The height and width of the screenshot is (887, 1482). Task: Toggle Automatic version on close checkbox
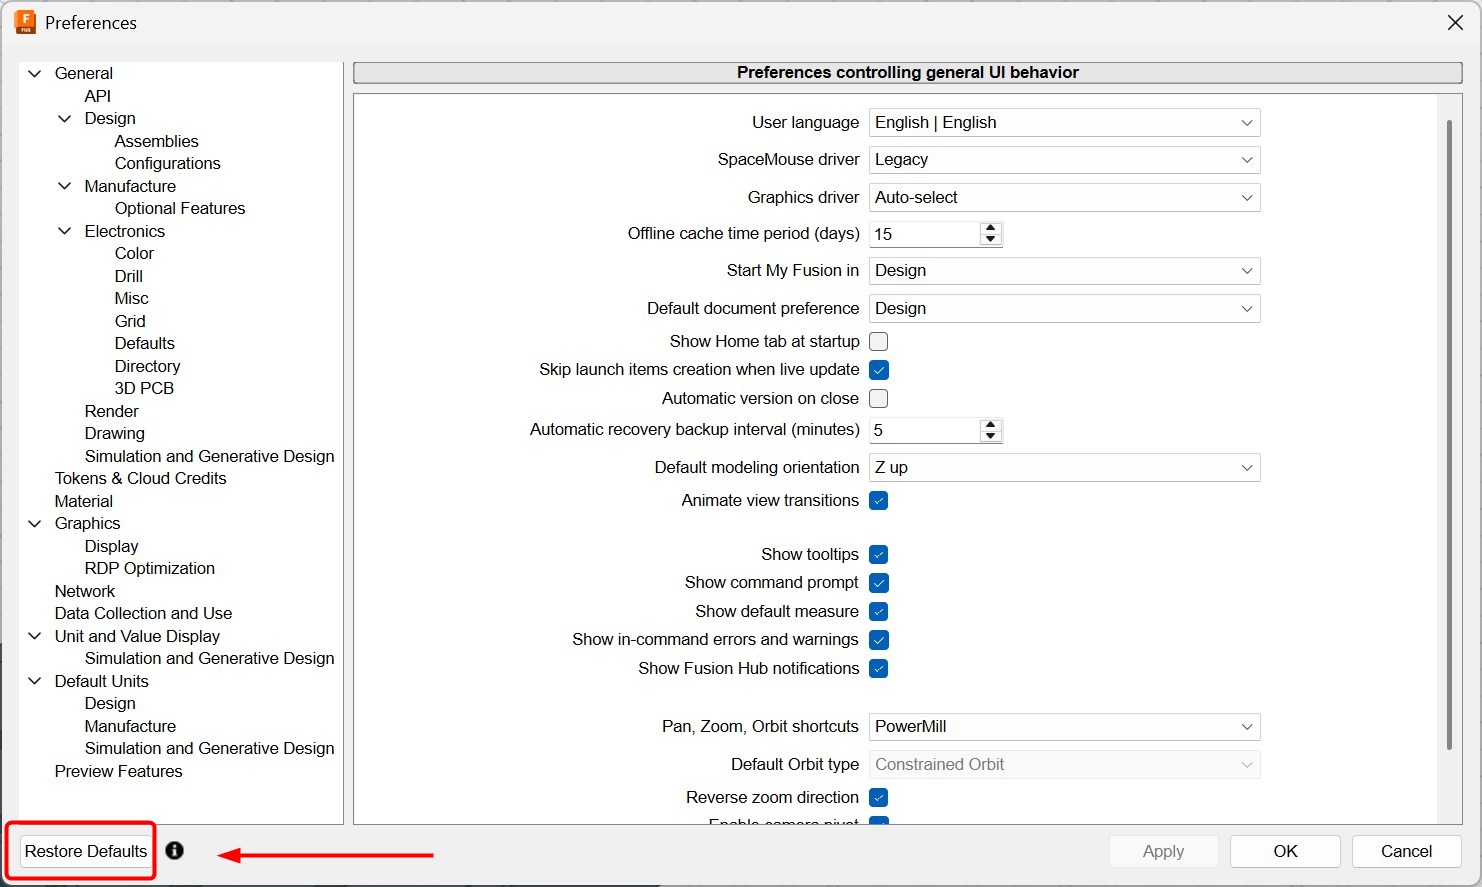(x=879, y=399)
